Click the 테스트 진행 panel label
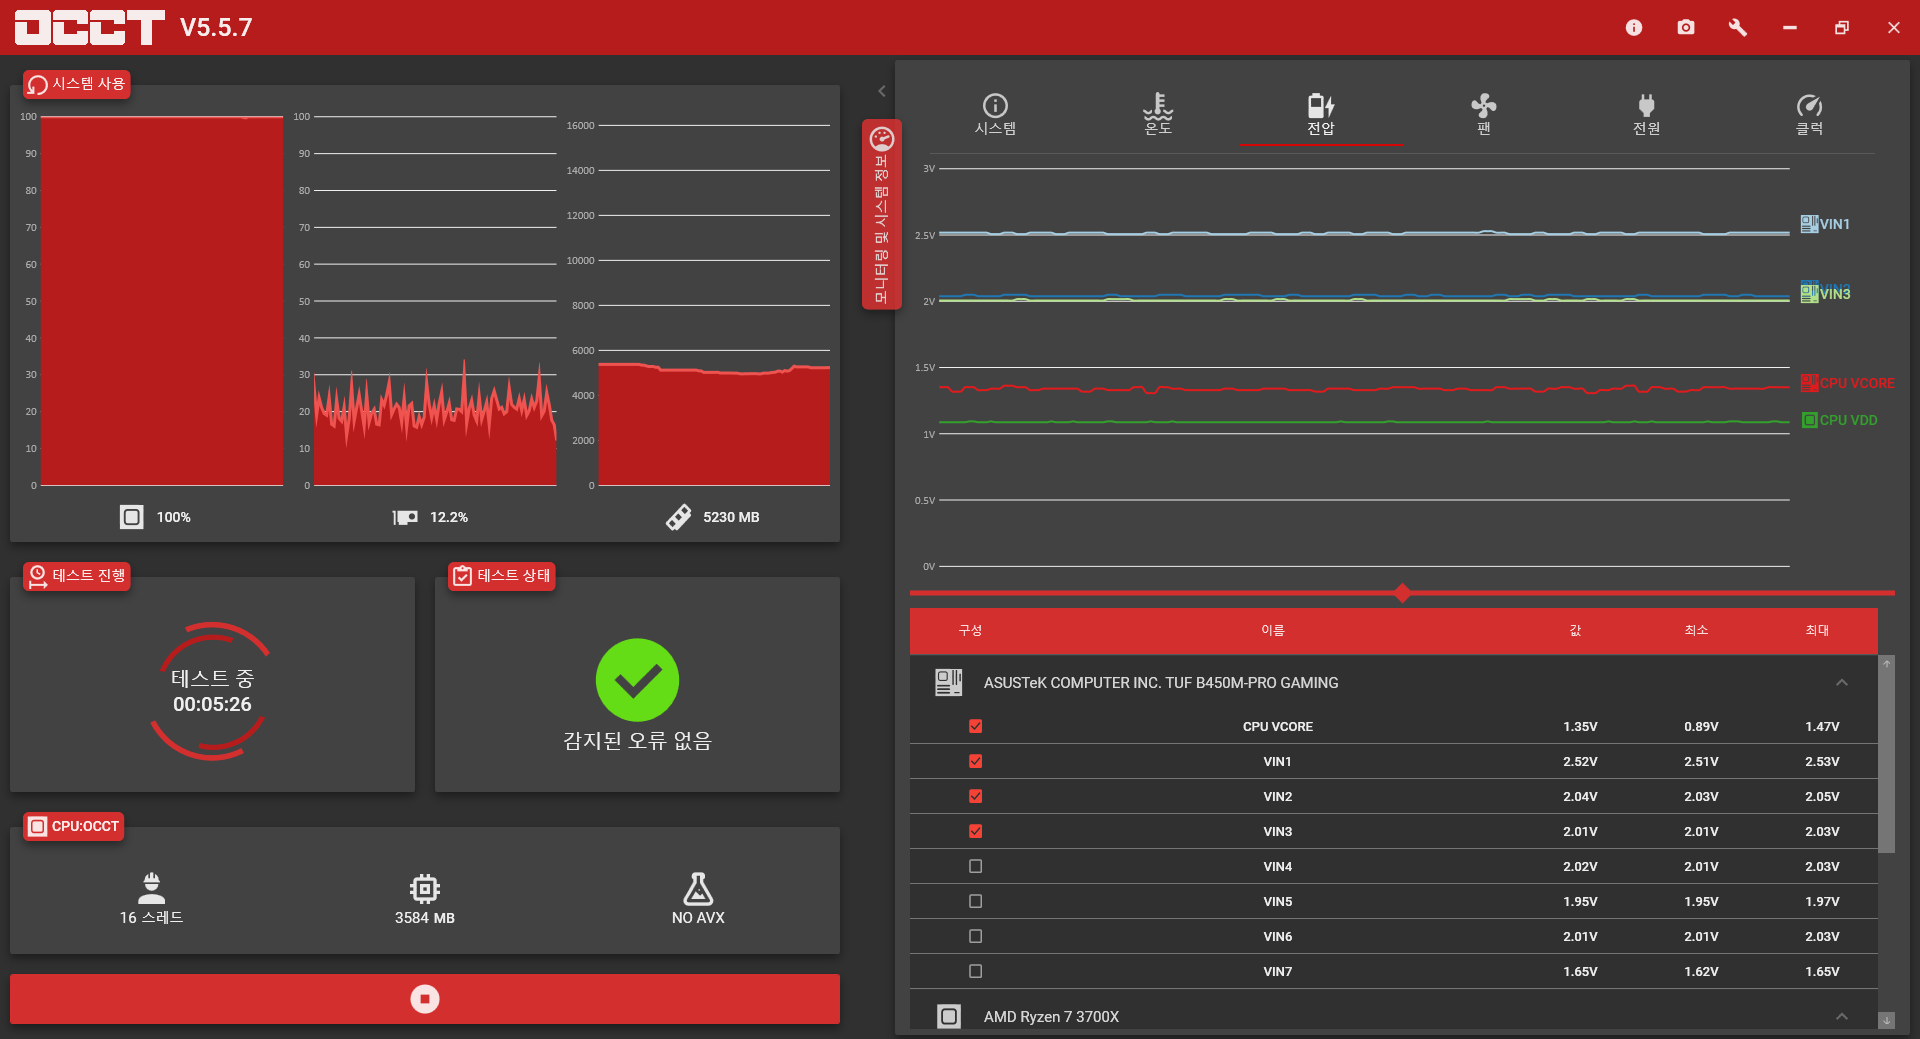 pyautogui.click(x=77, y=576)
